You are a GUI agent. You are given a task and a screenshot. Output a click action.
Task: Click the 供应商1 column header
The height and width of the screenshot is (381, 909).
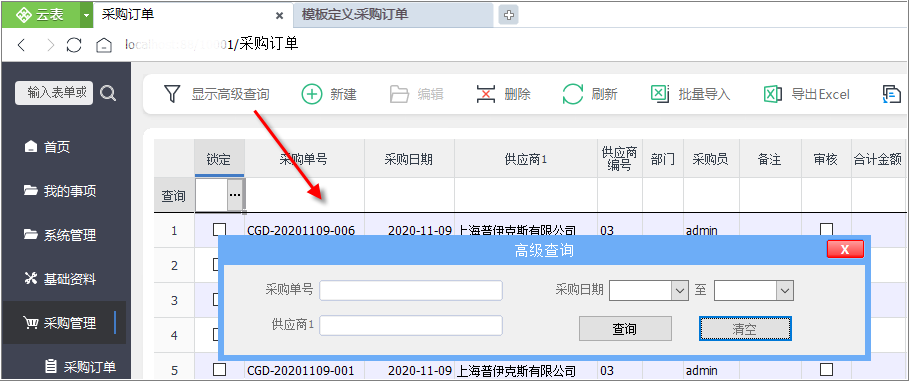click(526, 158)
